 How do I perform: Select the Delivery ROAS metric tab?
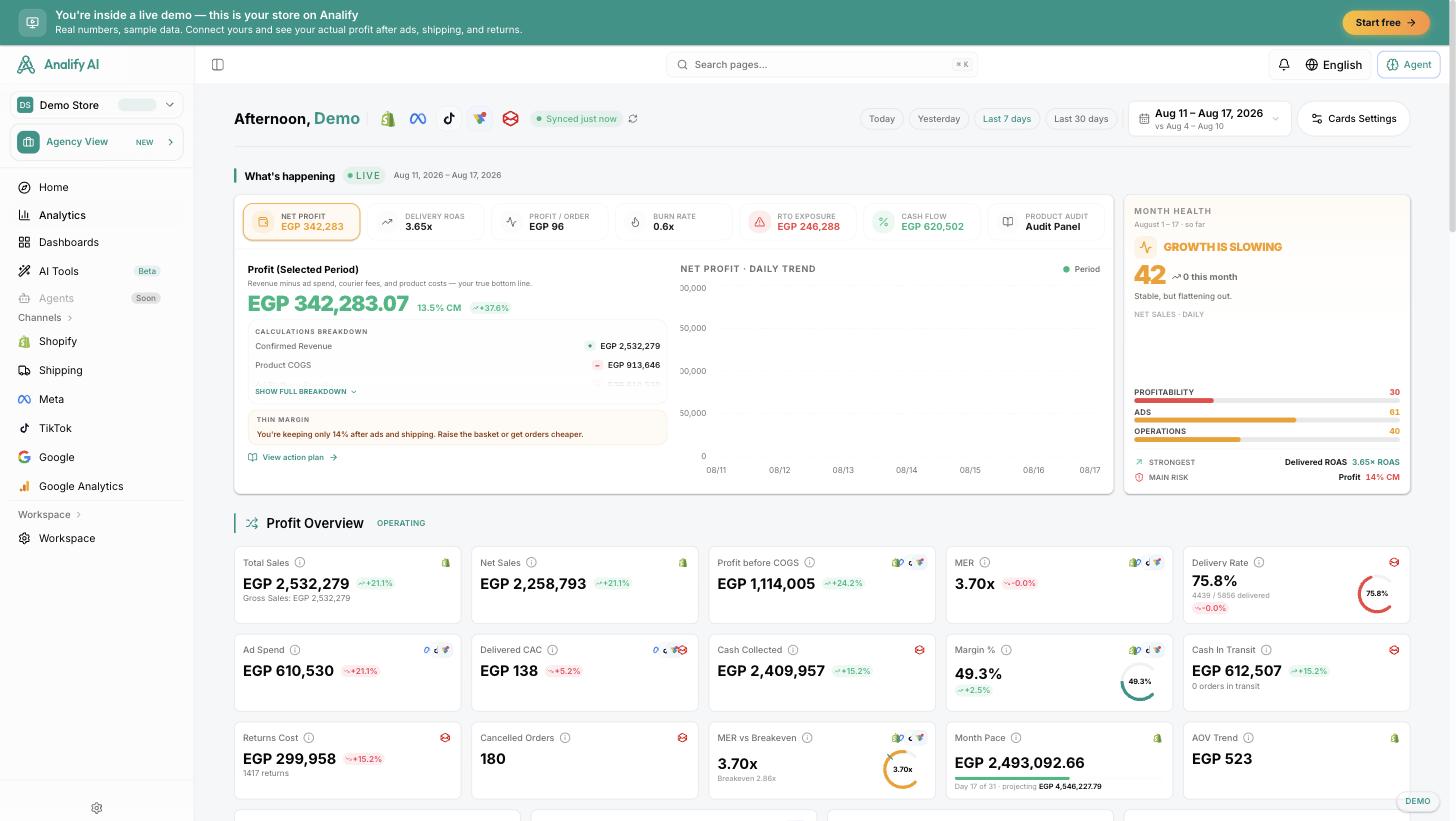coord(426,222)
